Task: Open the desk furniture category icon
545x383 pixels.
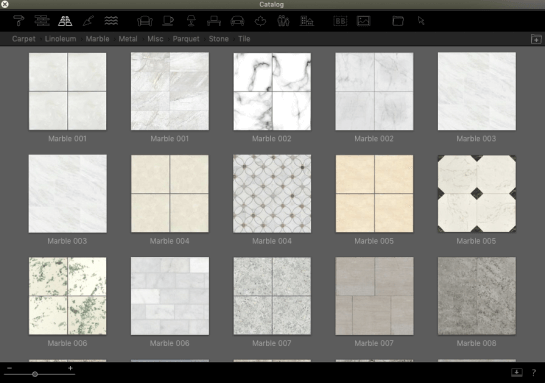Action: tap(214, 21)
